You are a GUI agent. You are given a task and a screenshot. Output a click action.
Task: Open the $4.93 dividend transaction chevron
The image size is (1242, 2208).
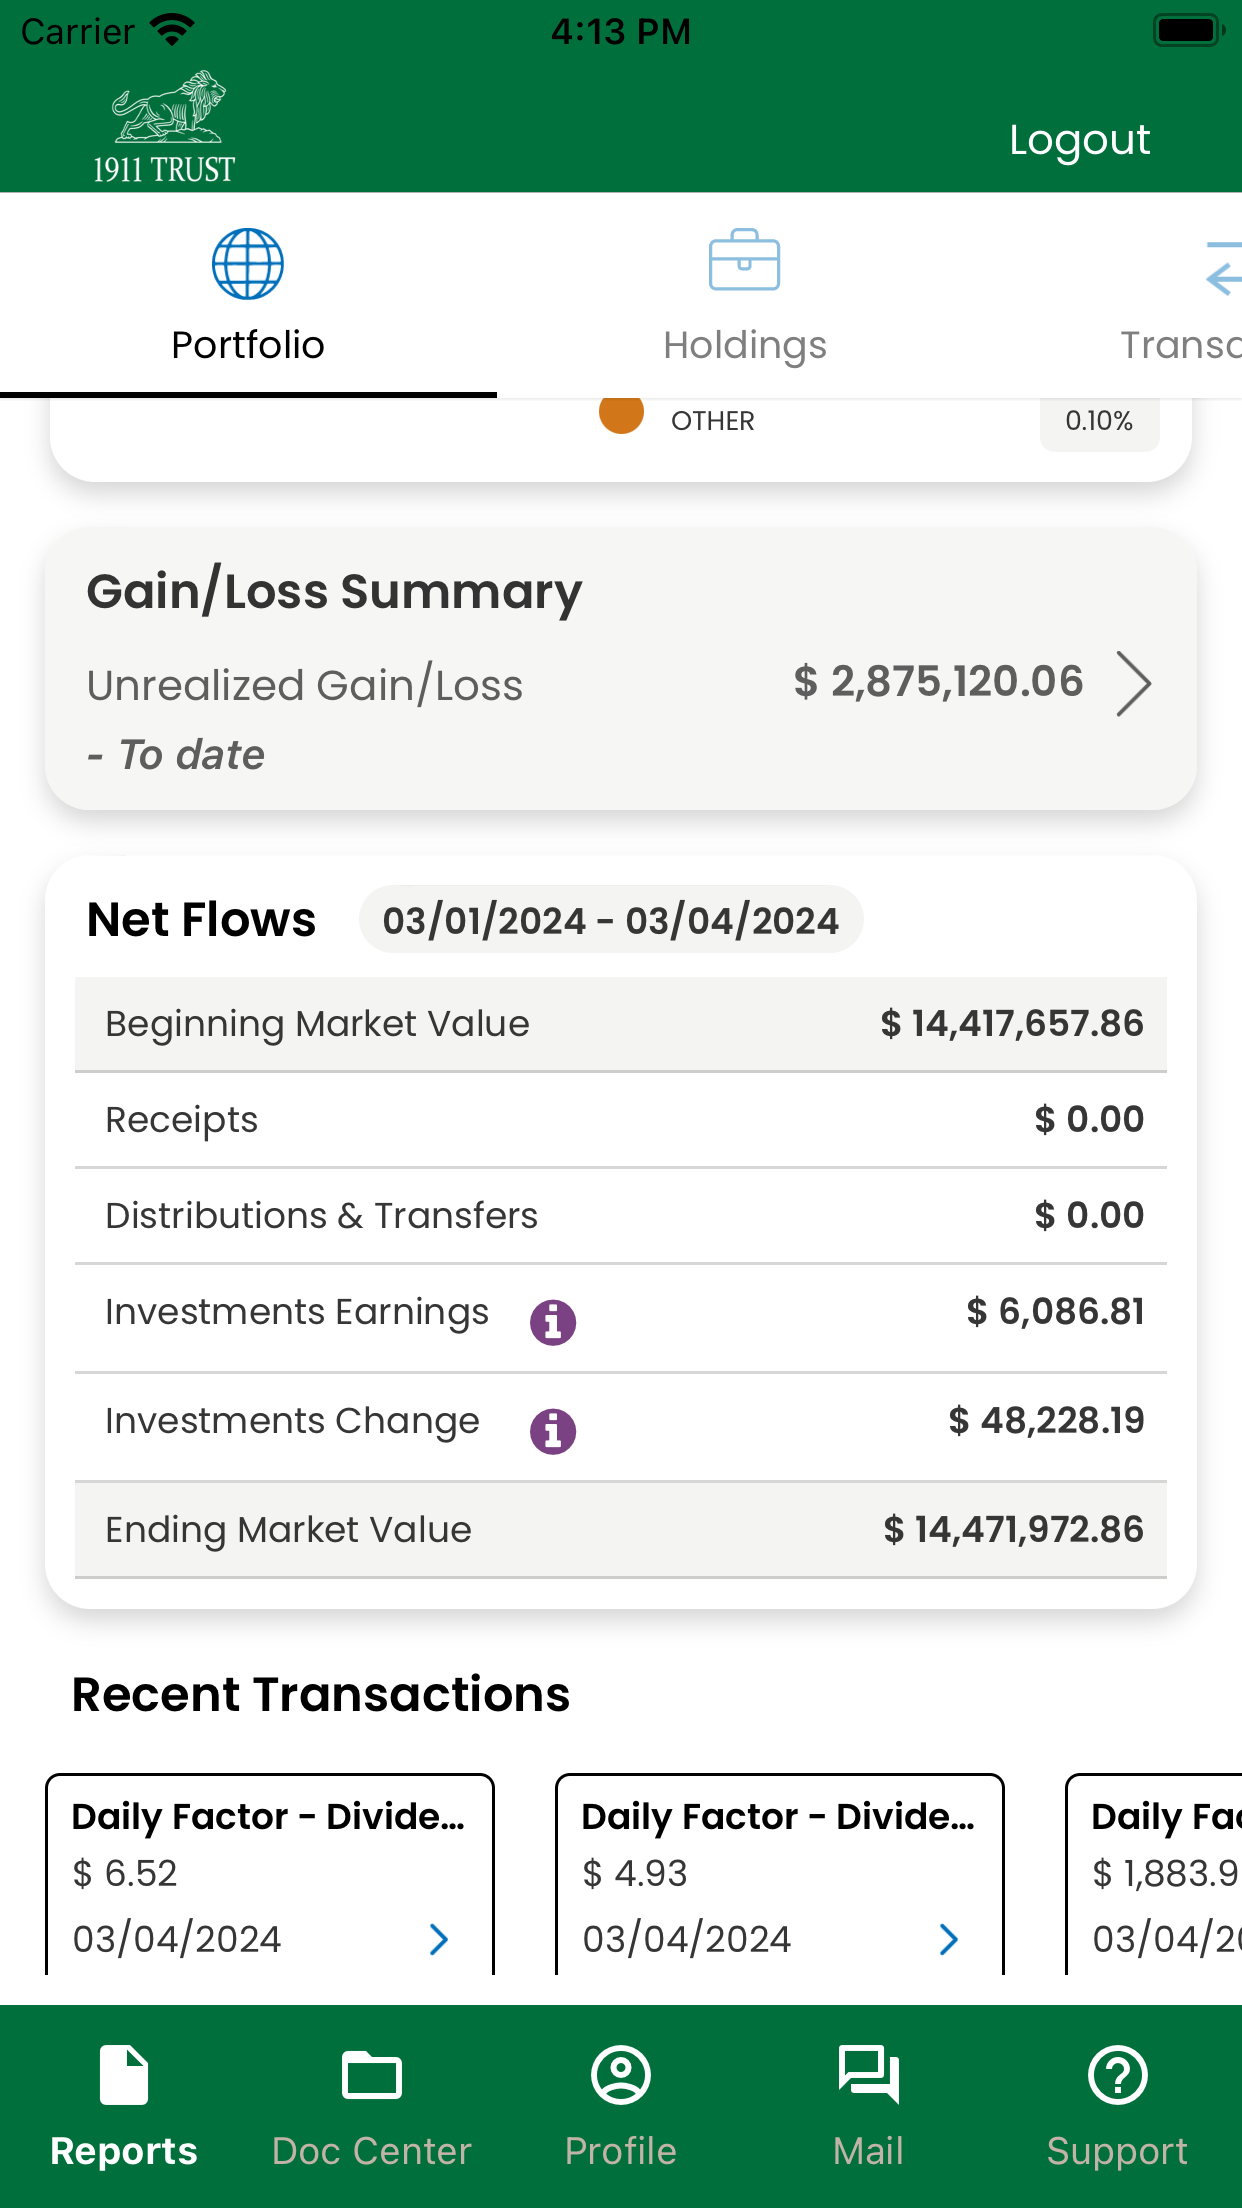pos(949,1939)
